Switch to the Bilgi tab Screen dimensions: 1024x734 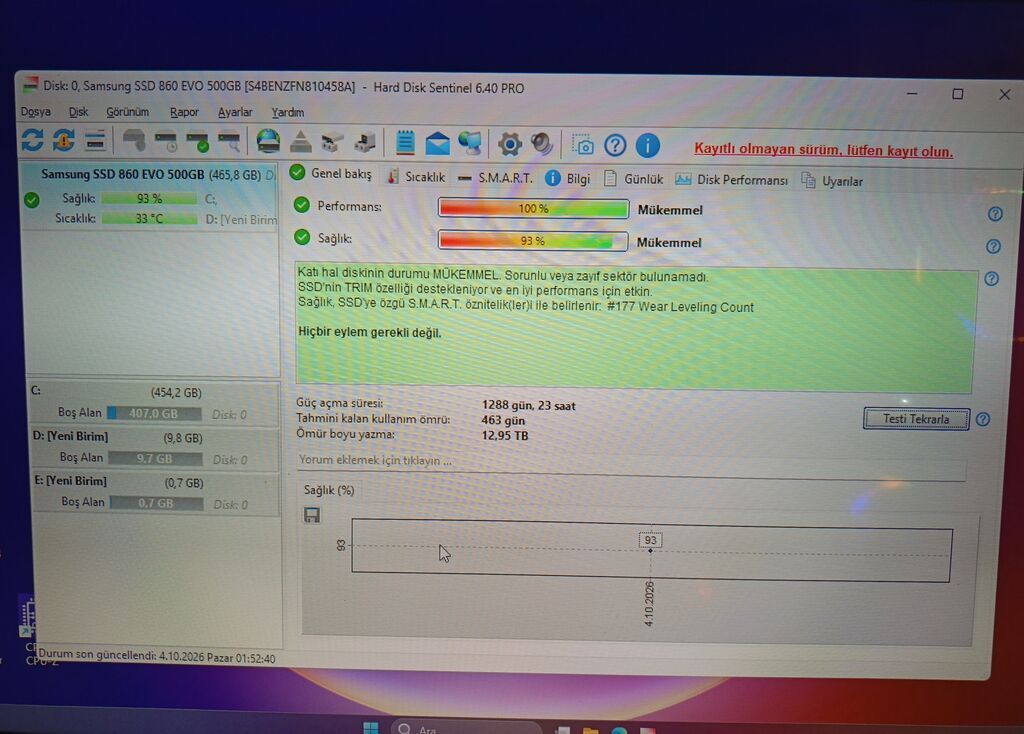[x=568, y=178]
